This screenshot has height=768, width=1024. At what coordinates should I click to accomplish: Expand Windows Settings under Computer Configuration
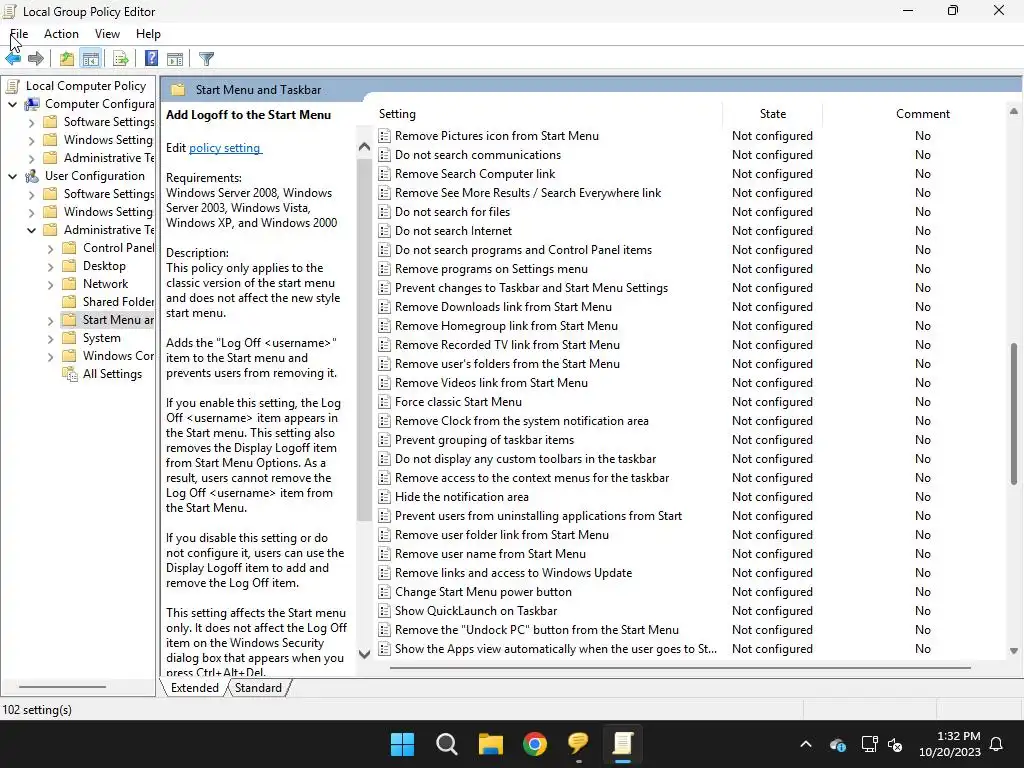click(31, 140)
